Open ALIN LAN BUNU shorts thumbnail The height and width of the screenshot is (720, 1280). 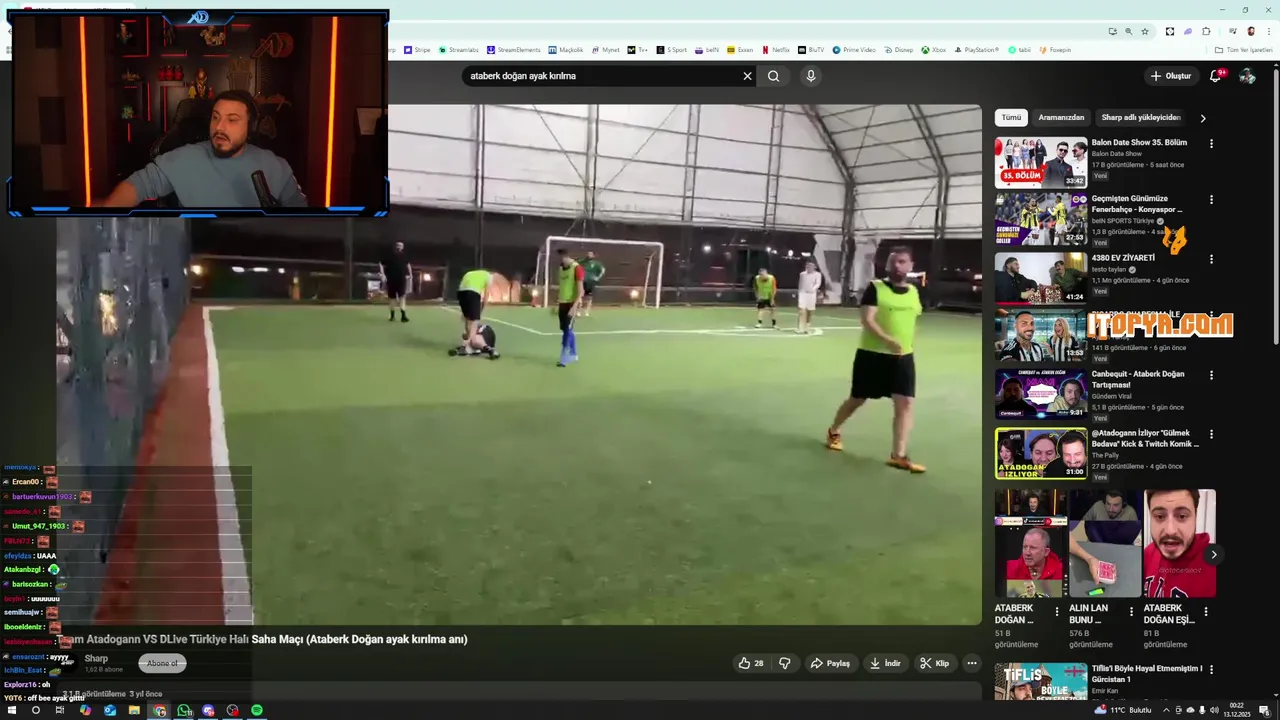(1105, 544)
